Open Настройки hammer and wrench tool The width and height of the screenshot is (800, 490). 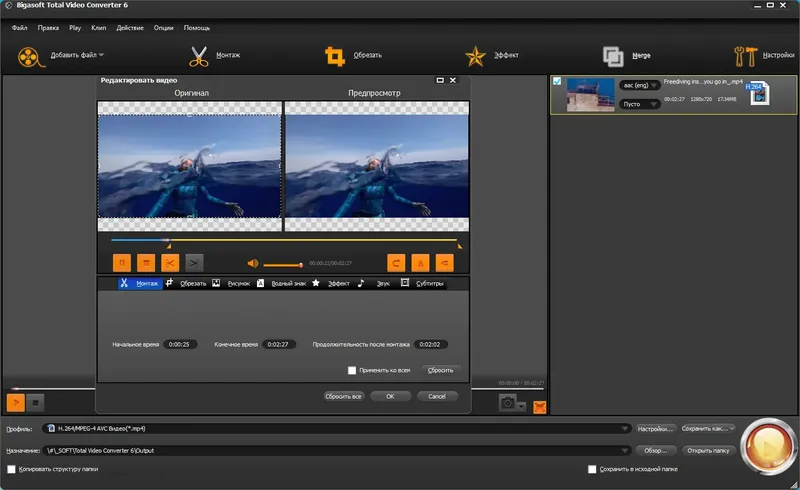point(745,56)
